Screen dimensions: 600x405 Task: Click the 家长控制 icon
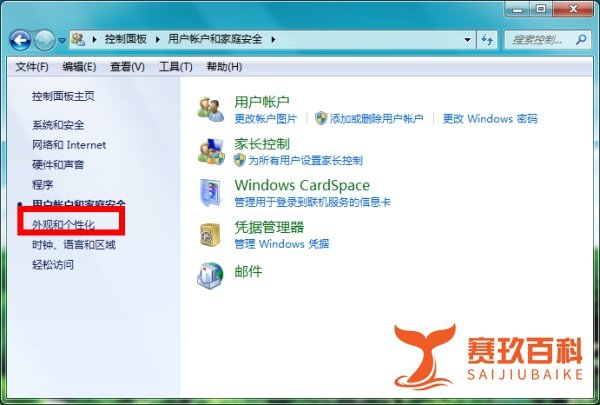point(210,151)
